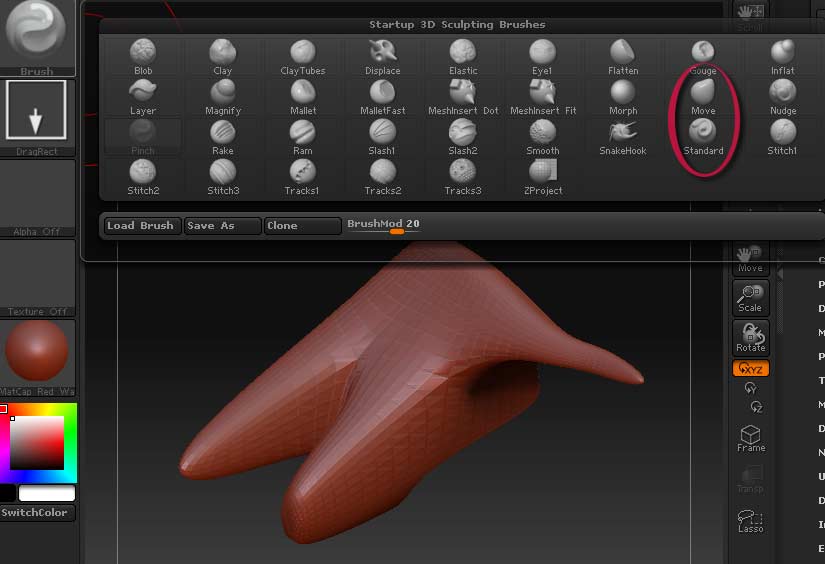
Task: Select the Magnify brush
Action: [223, 96]
